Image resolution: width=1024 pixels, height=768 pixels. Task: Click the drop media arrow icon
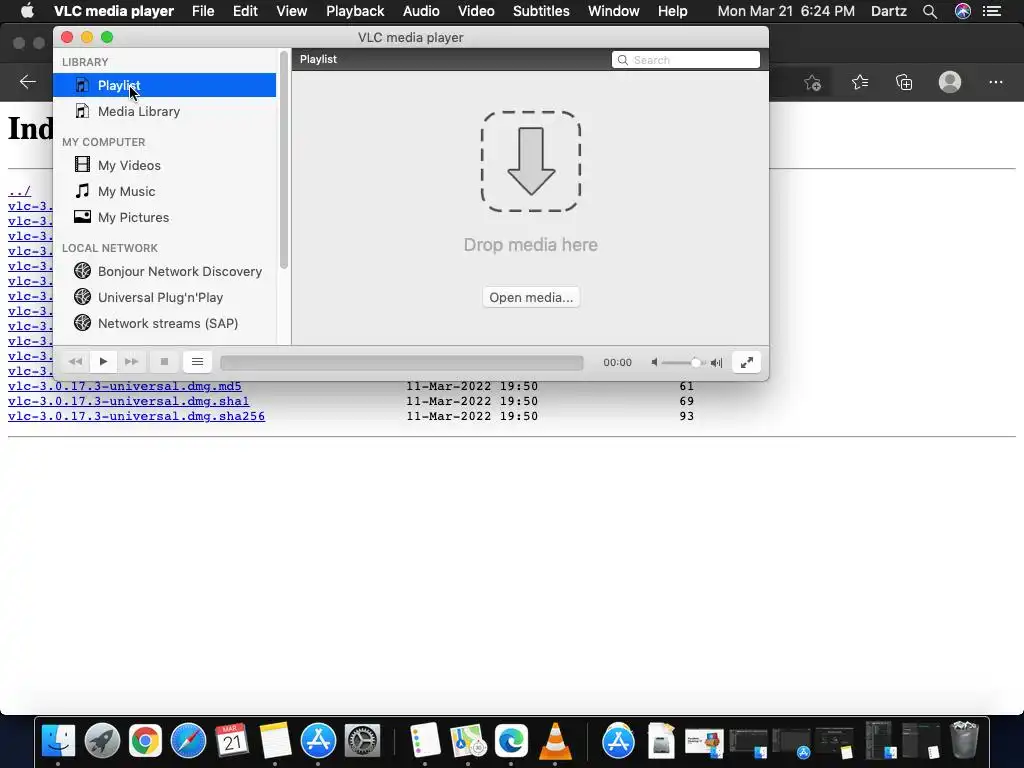tap(531, 161)
